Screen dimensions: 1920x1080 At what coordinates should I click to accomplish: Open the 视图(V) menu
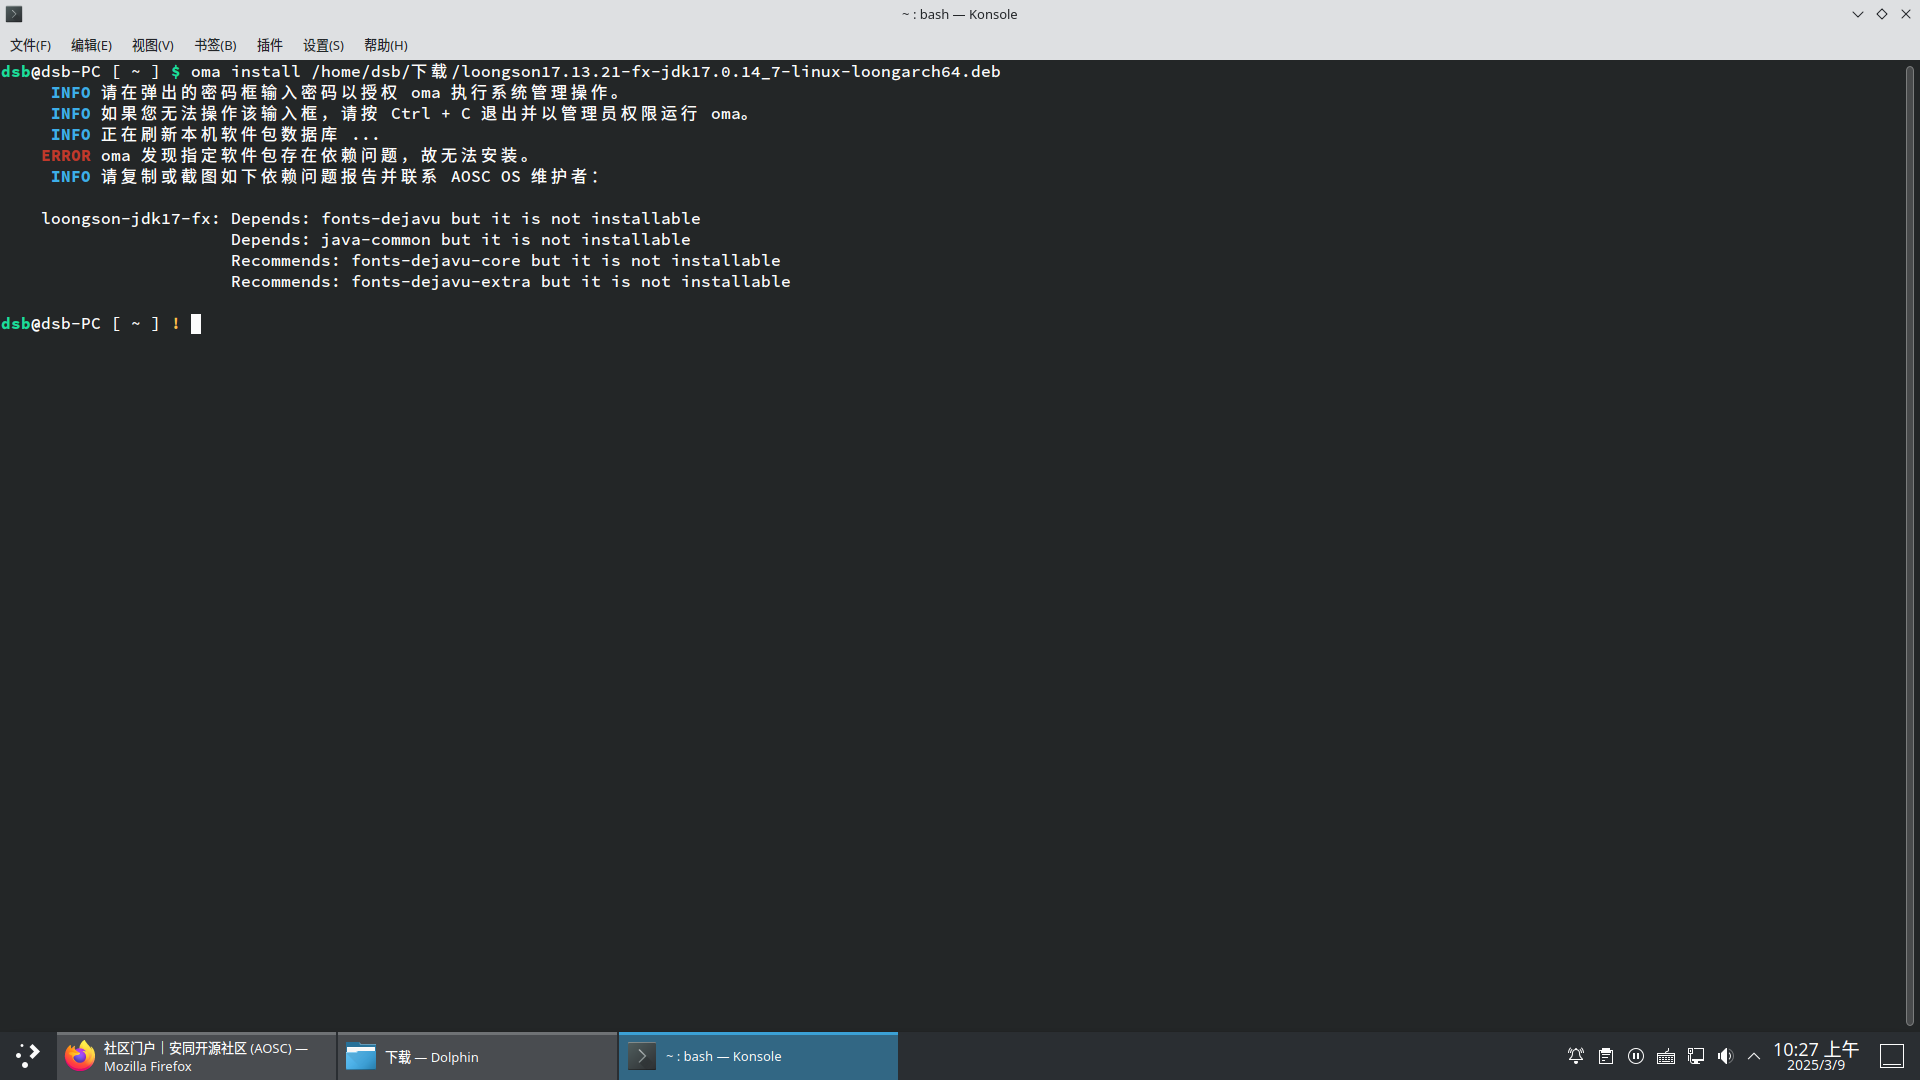(x=153, y=45)
